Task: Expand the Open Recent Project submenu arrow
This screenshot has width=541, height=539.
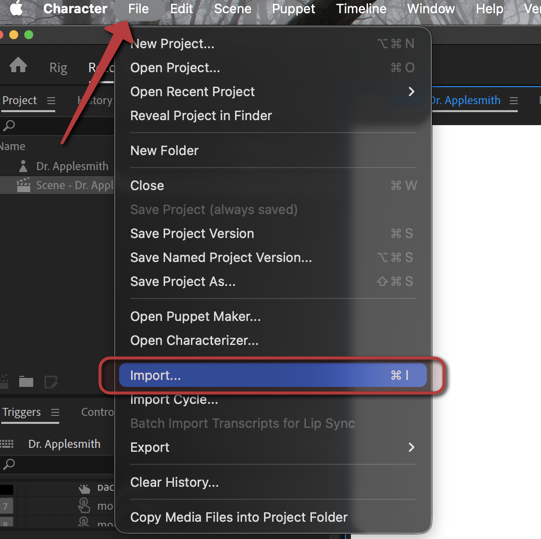Action: pos(411,92)
